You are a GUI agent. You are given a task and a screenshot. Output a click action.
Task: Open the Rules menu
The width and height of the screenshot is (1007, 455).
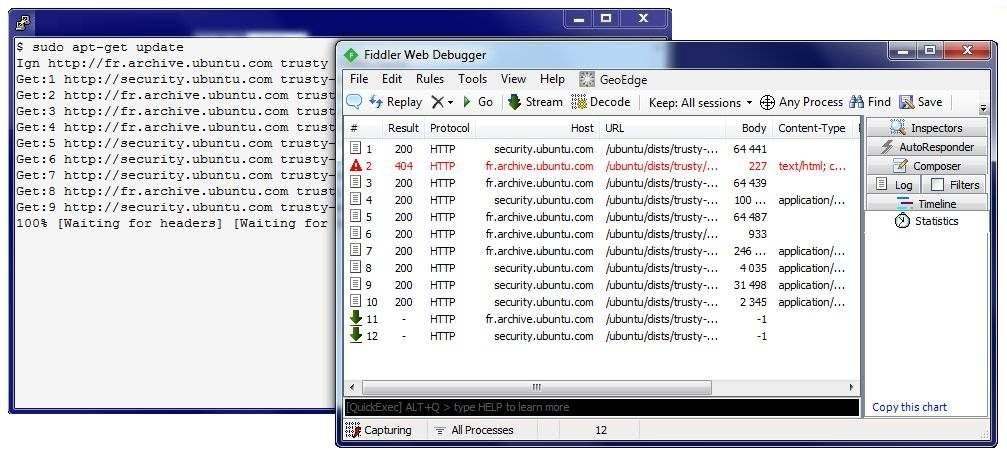click(x=430, y=79)
